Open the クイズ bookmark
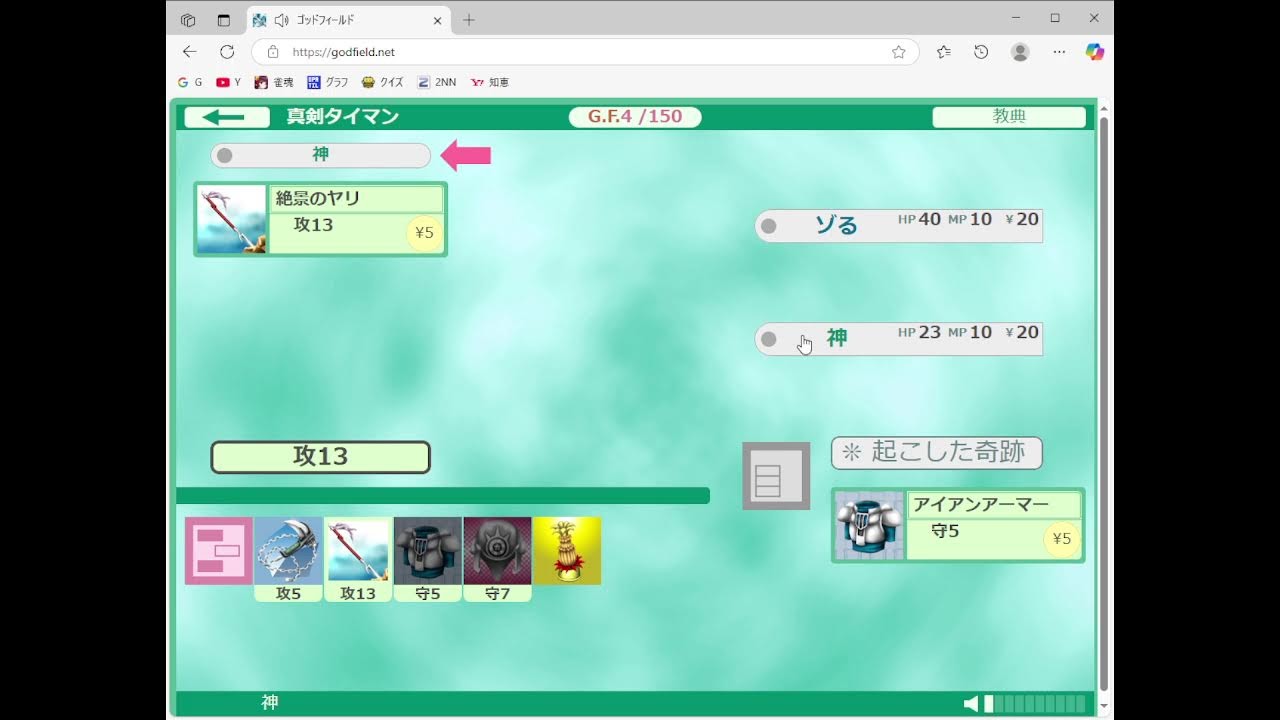This screenshot has width=1280, height=720. coord(383,82)
